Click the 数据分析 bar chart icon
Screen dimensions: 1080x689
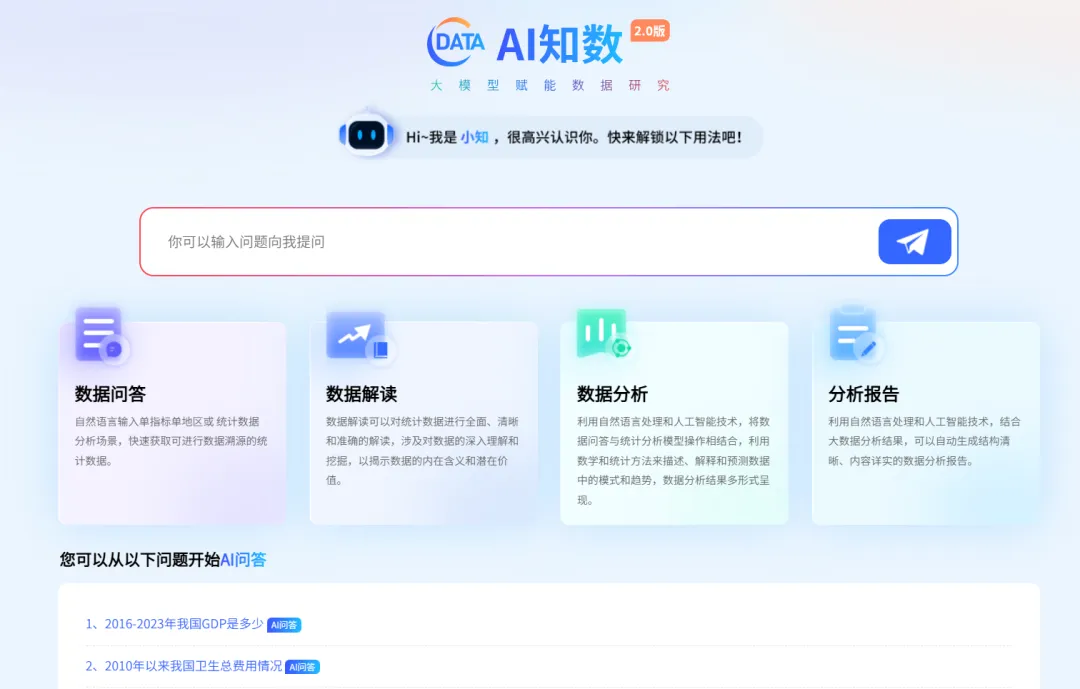tap(604, 334)
